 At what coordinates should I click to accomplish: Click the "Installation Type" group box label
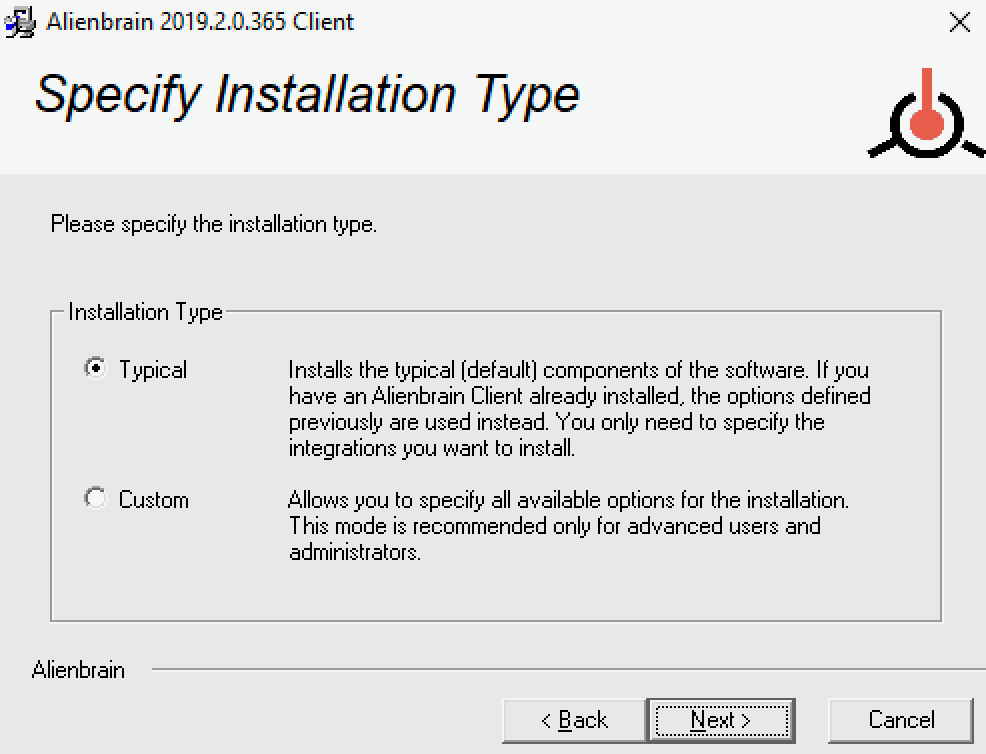pyautogui.click(x=145, y=312)
